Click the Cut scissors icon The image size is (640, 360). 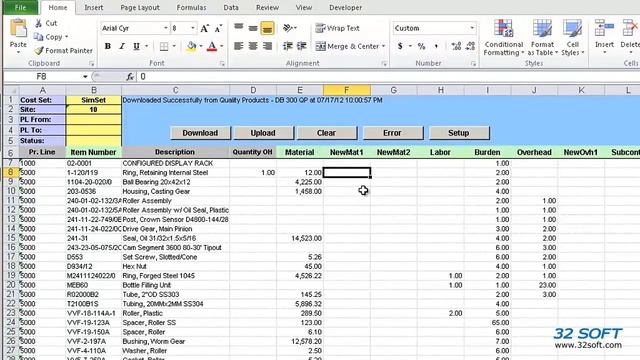[38, 23]
